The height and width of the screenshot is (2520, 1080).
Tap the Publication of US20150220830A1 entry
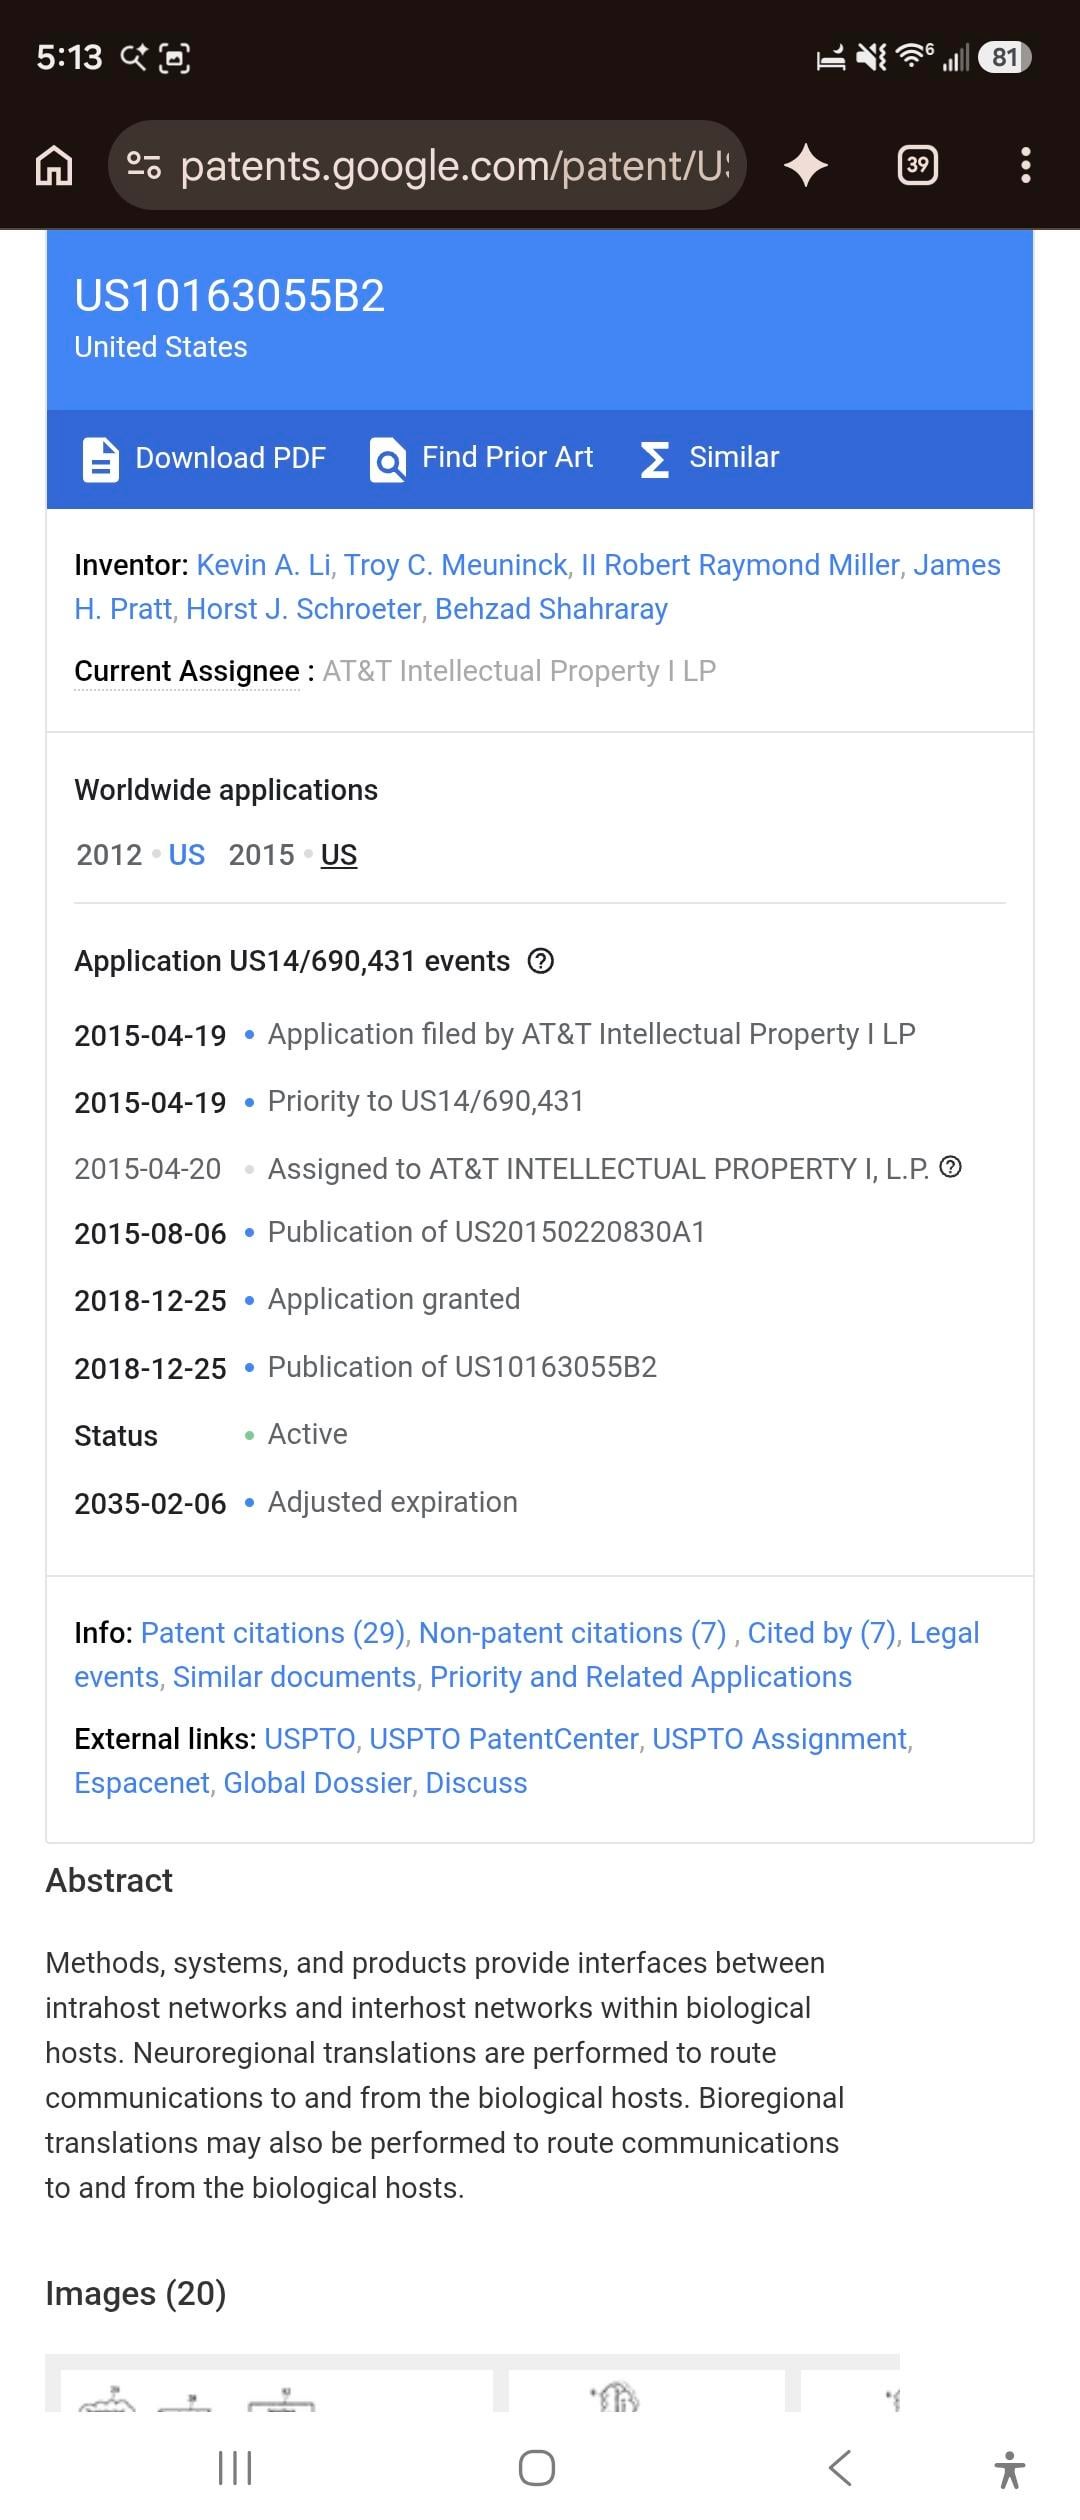click(486, 1232)
